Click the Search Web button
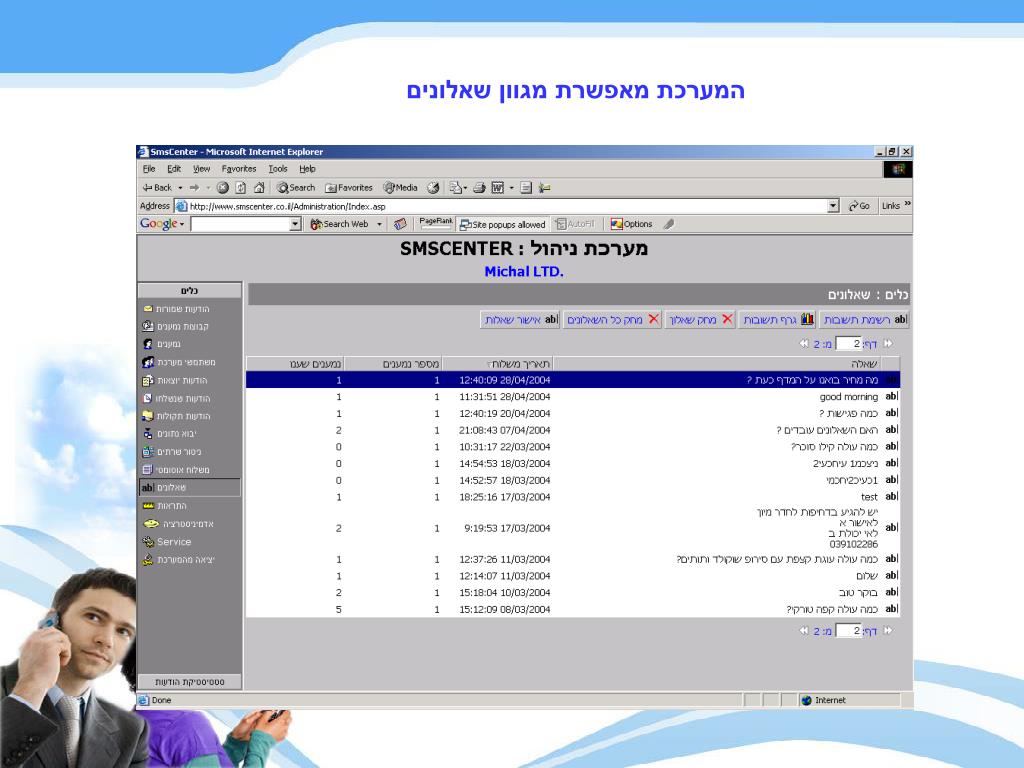 point(340,224)
